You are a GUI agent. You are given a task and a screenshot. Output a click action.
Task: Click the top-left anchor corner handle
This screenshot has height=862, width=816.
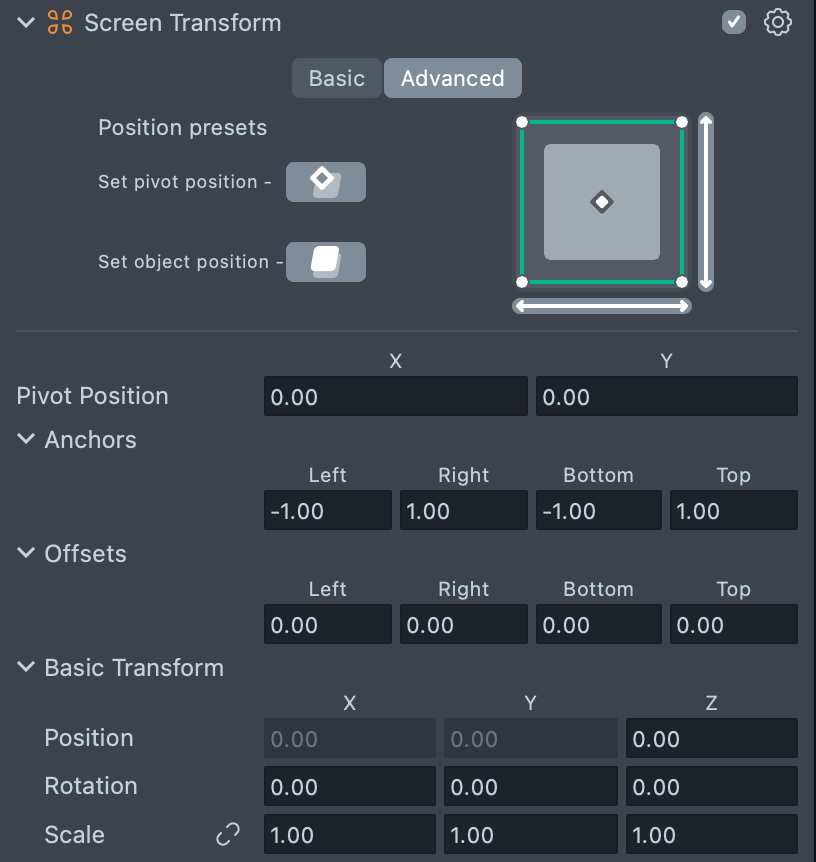coord(522,122)
